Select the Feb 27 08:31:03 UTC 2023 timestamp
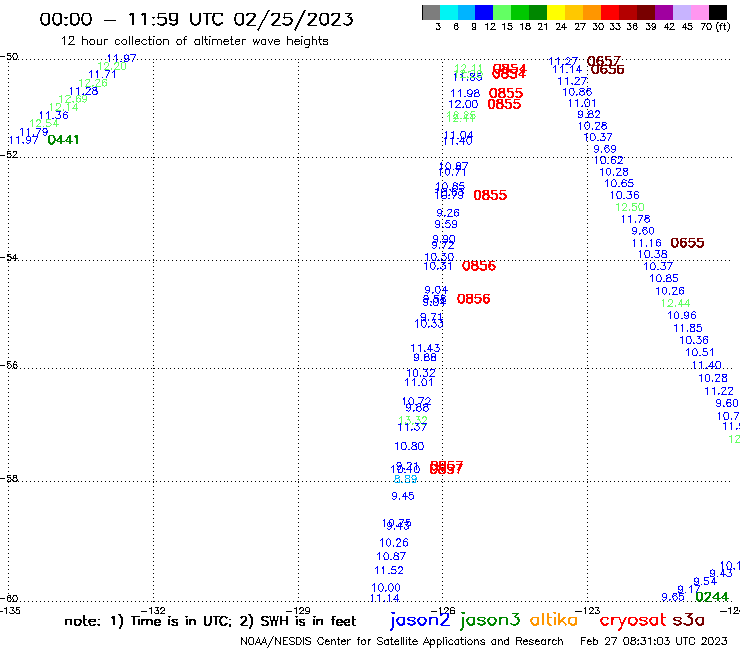 coord(654,641)
